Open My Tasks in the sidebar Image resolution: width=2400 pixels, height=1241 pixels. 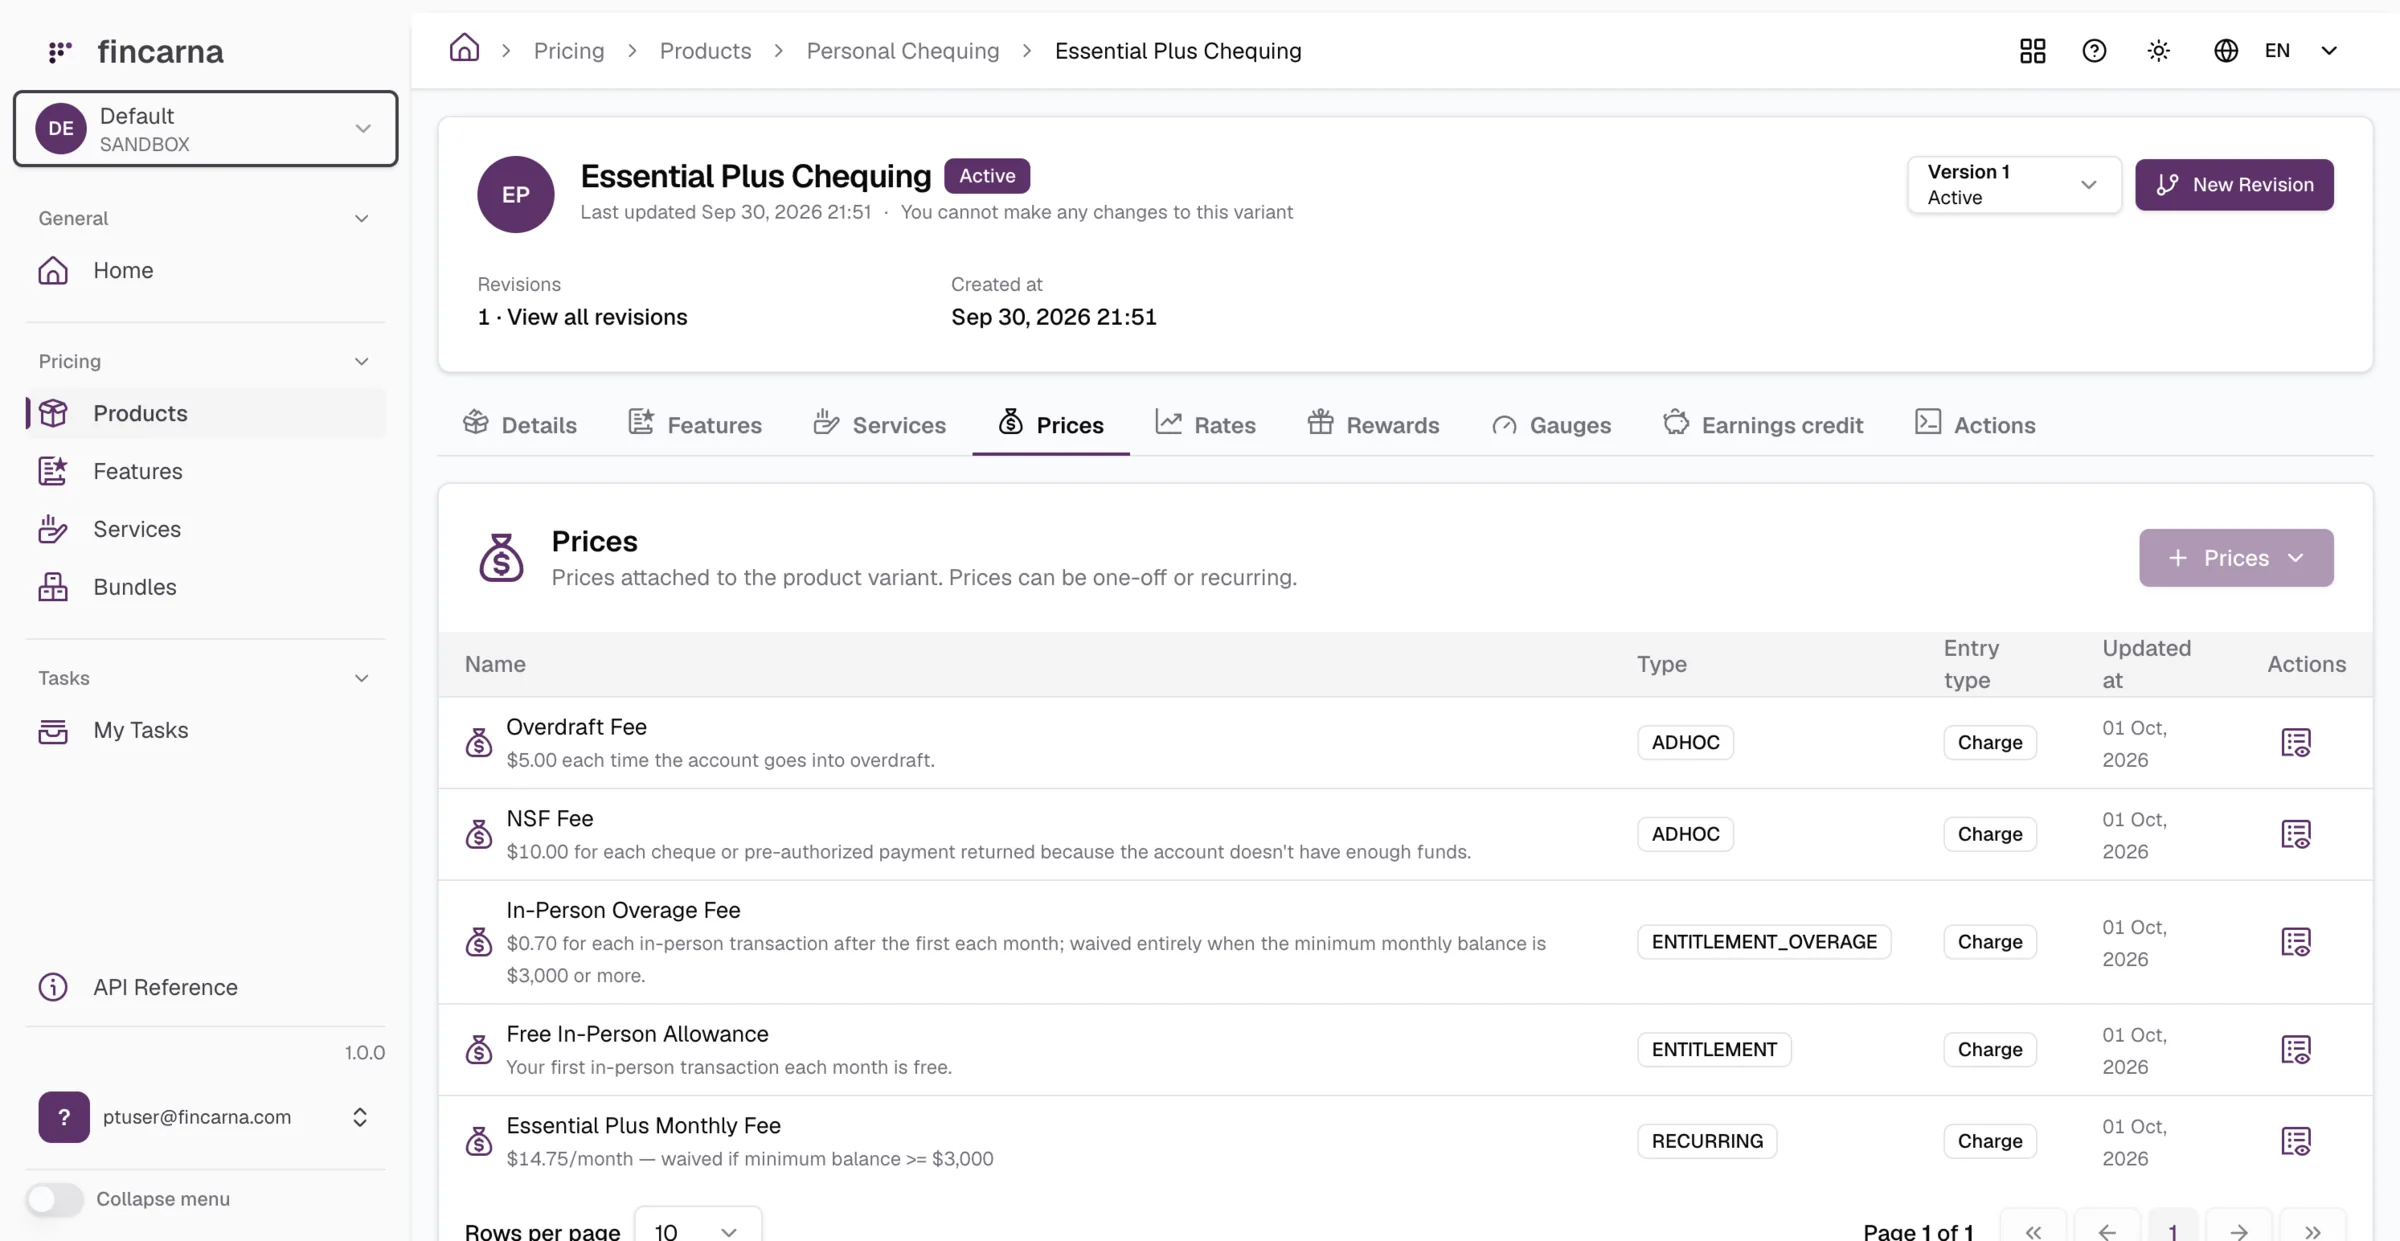(205, 731)
